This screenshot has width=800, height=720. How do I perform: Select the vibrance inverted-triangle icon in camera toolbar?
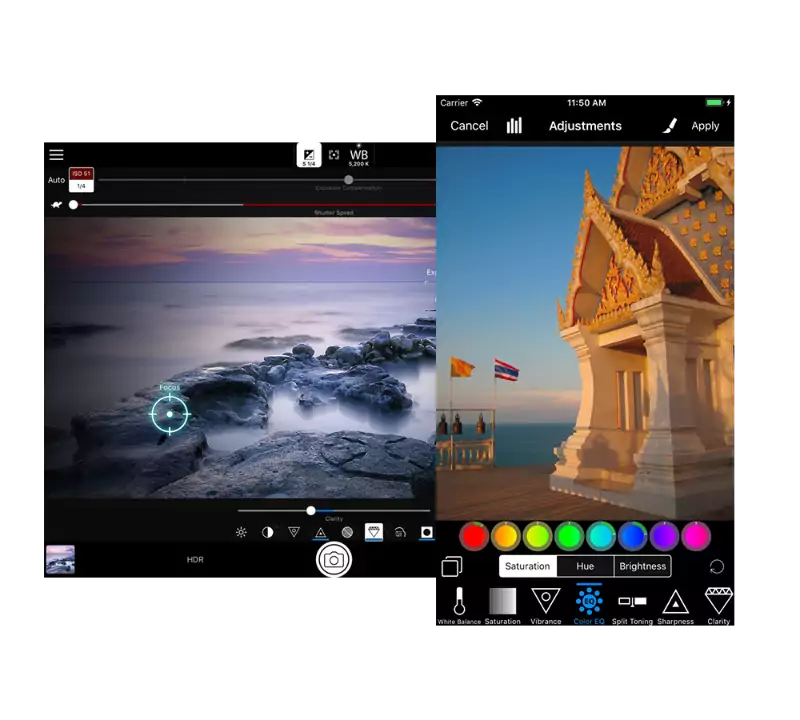click(294, 532)
